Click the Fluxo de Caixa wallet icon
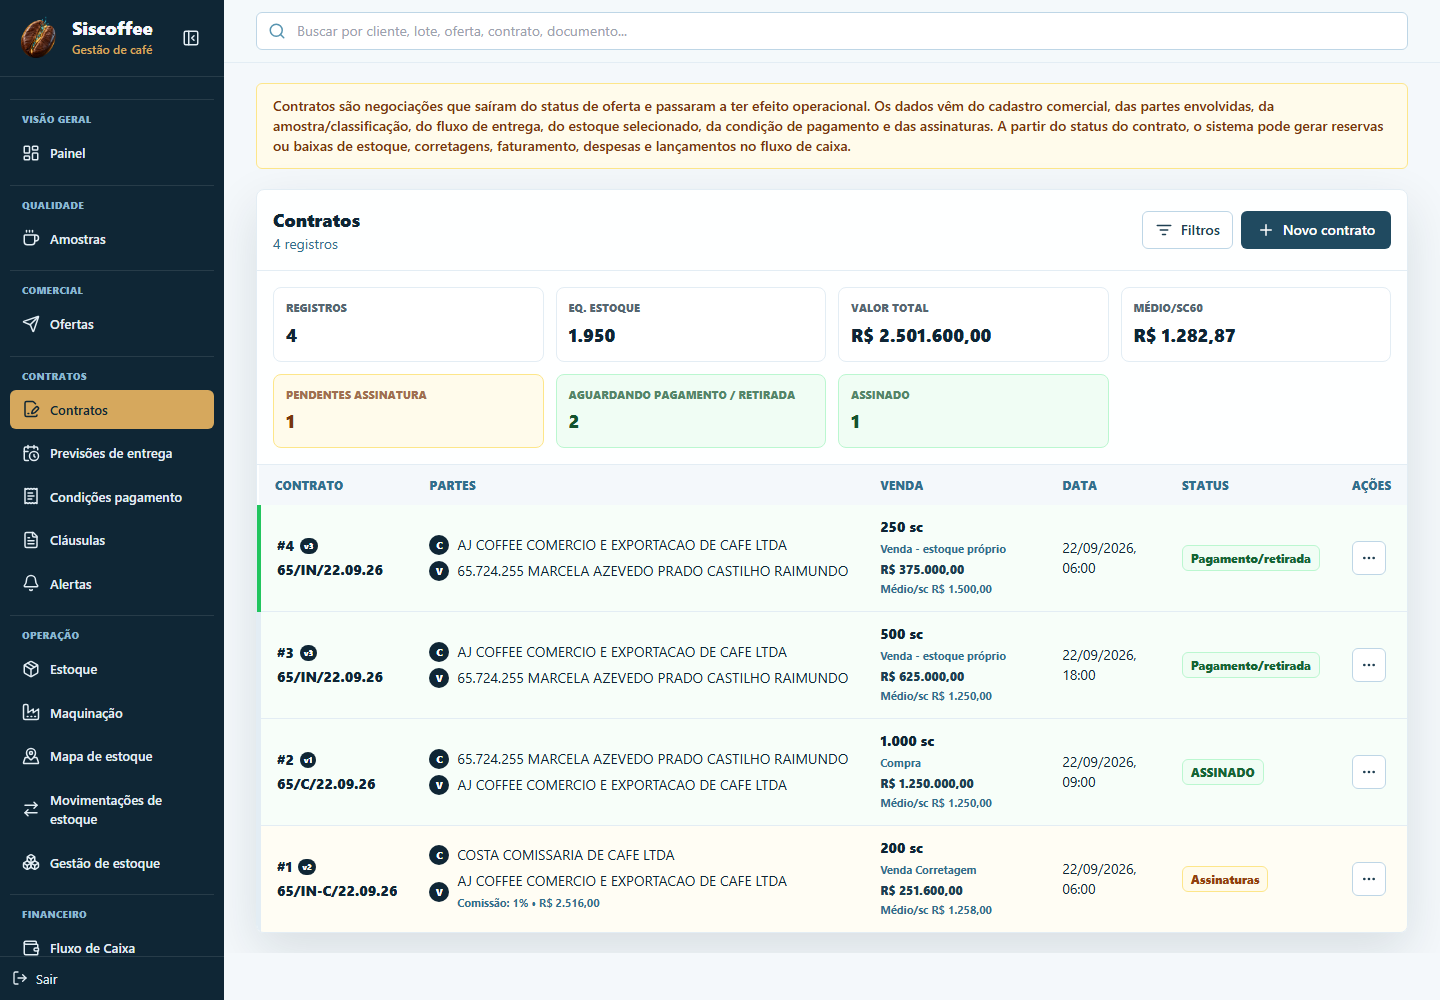 click(x=31, y=948)
